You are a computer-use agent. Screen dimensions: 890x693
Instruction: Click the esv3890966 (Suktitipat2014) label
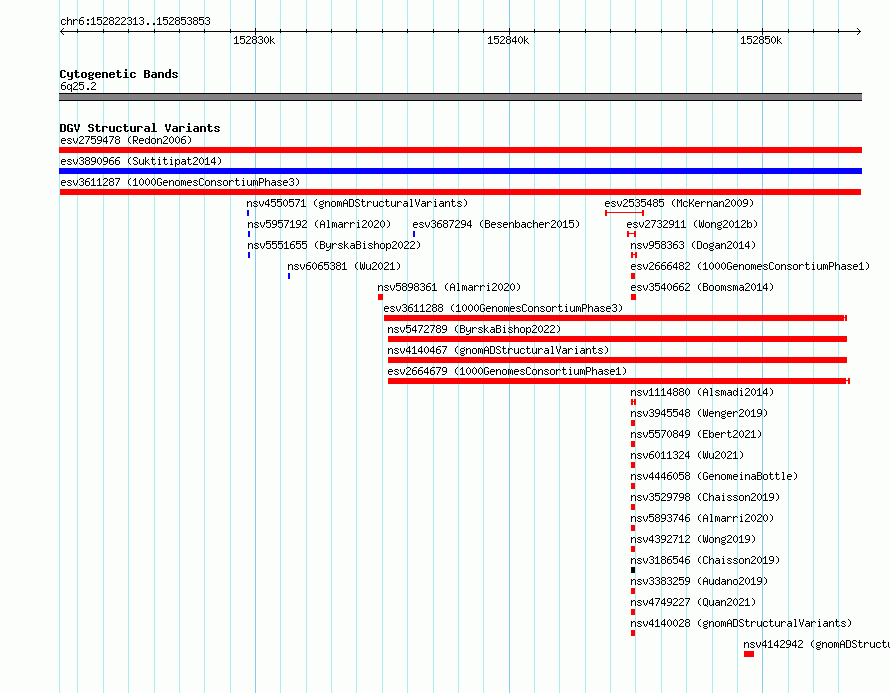pyautogui.click(x=141, y=161)
